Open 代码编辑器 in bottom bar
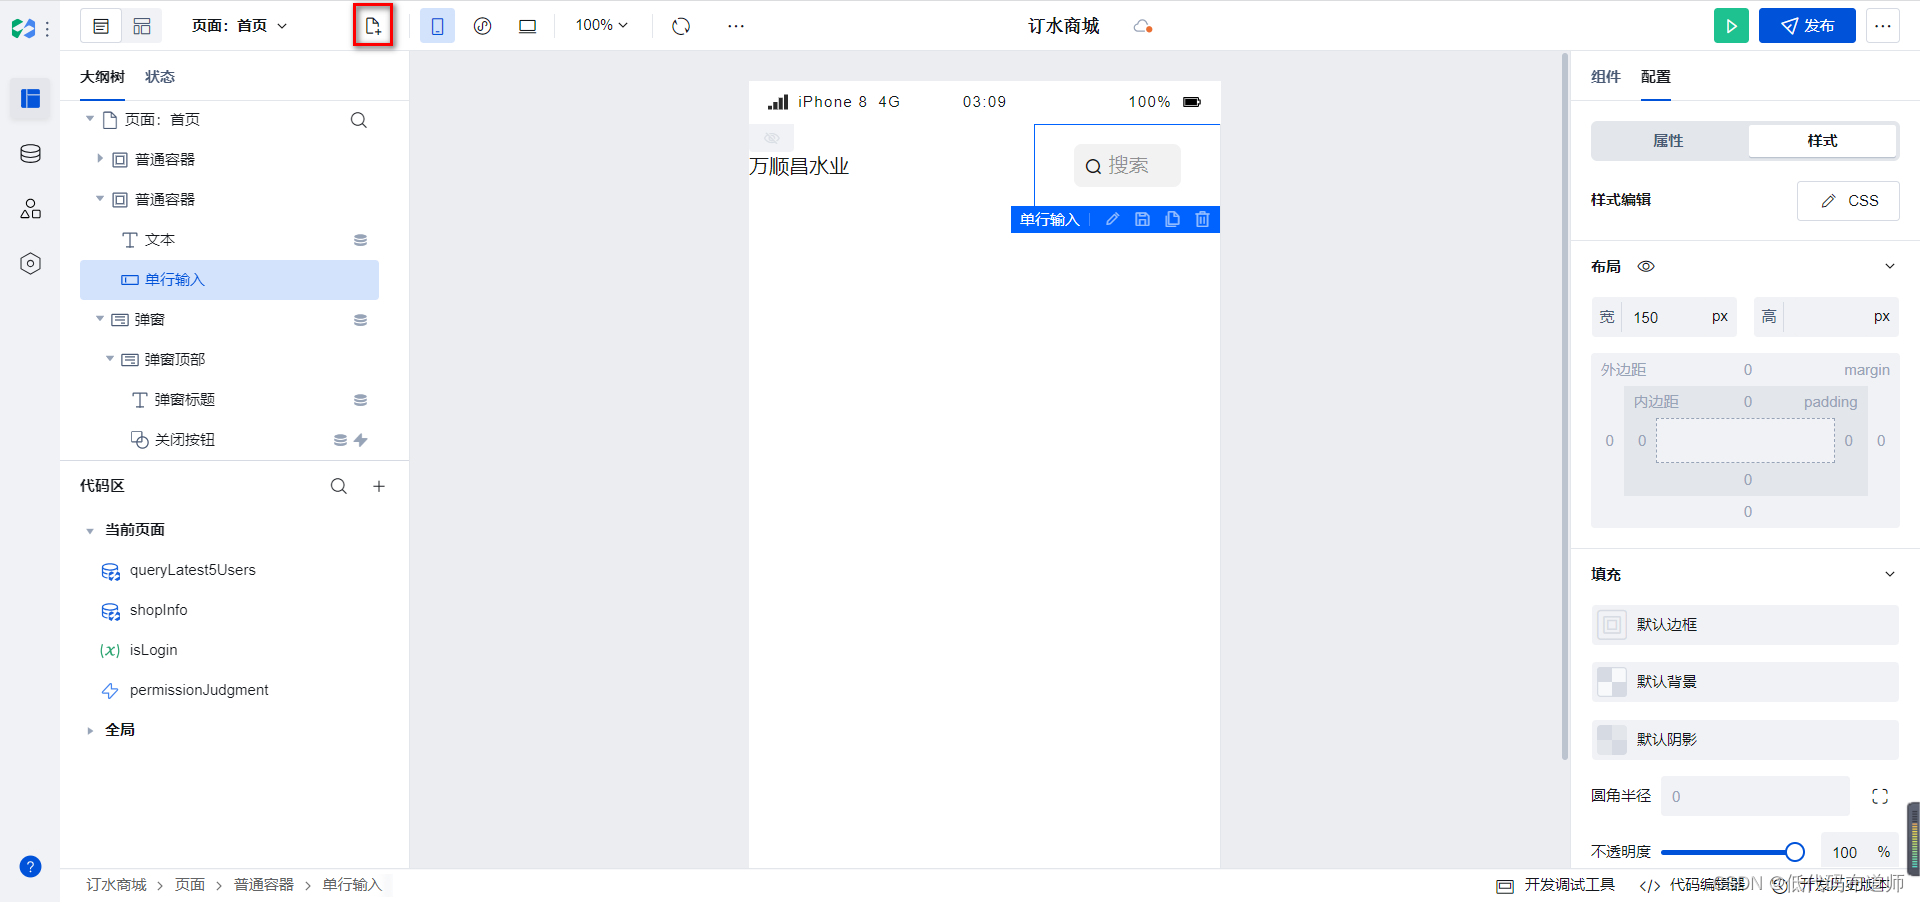Viewport: 1920px width, 902px height. (x=1693, y=885)
